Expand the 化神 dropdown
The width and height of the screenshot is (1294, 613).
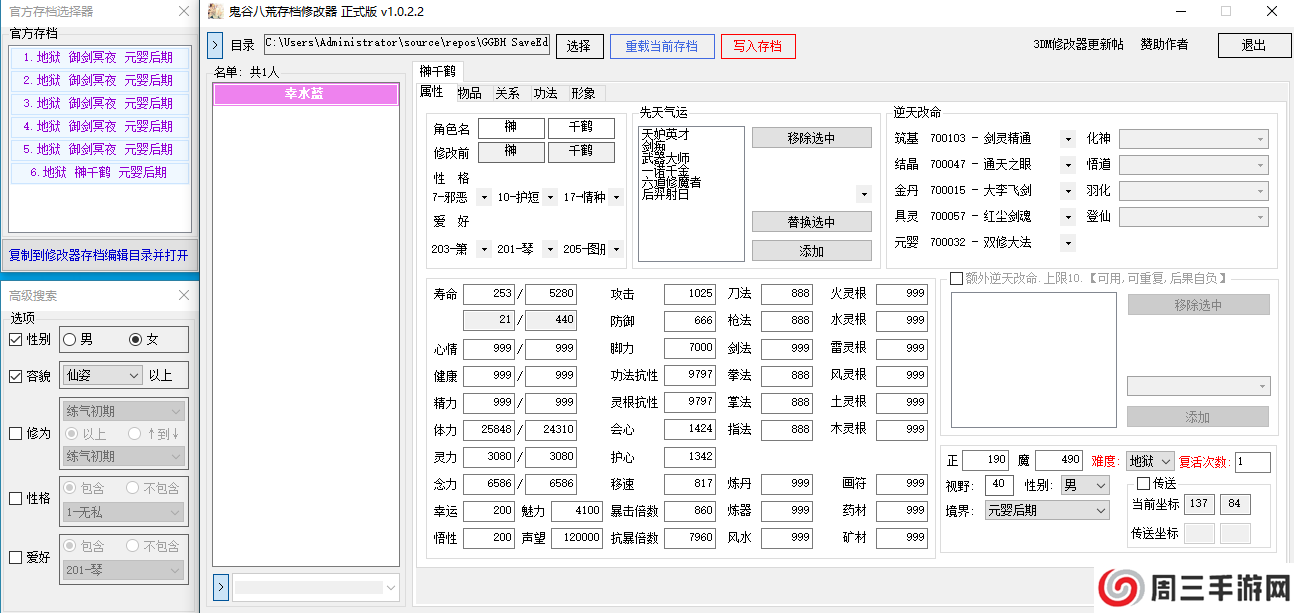1196,138
